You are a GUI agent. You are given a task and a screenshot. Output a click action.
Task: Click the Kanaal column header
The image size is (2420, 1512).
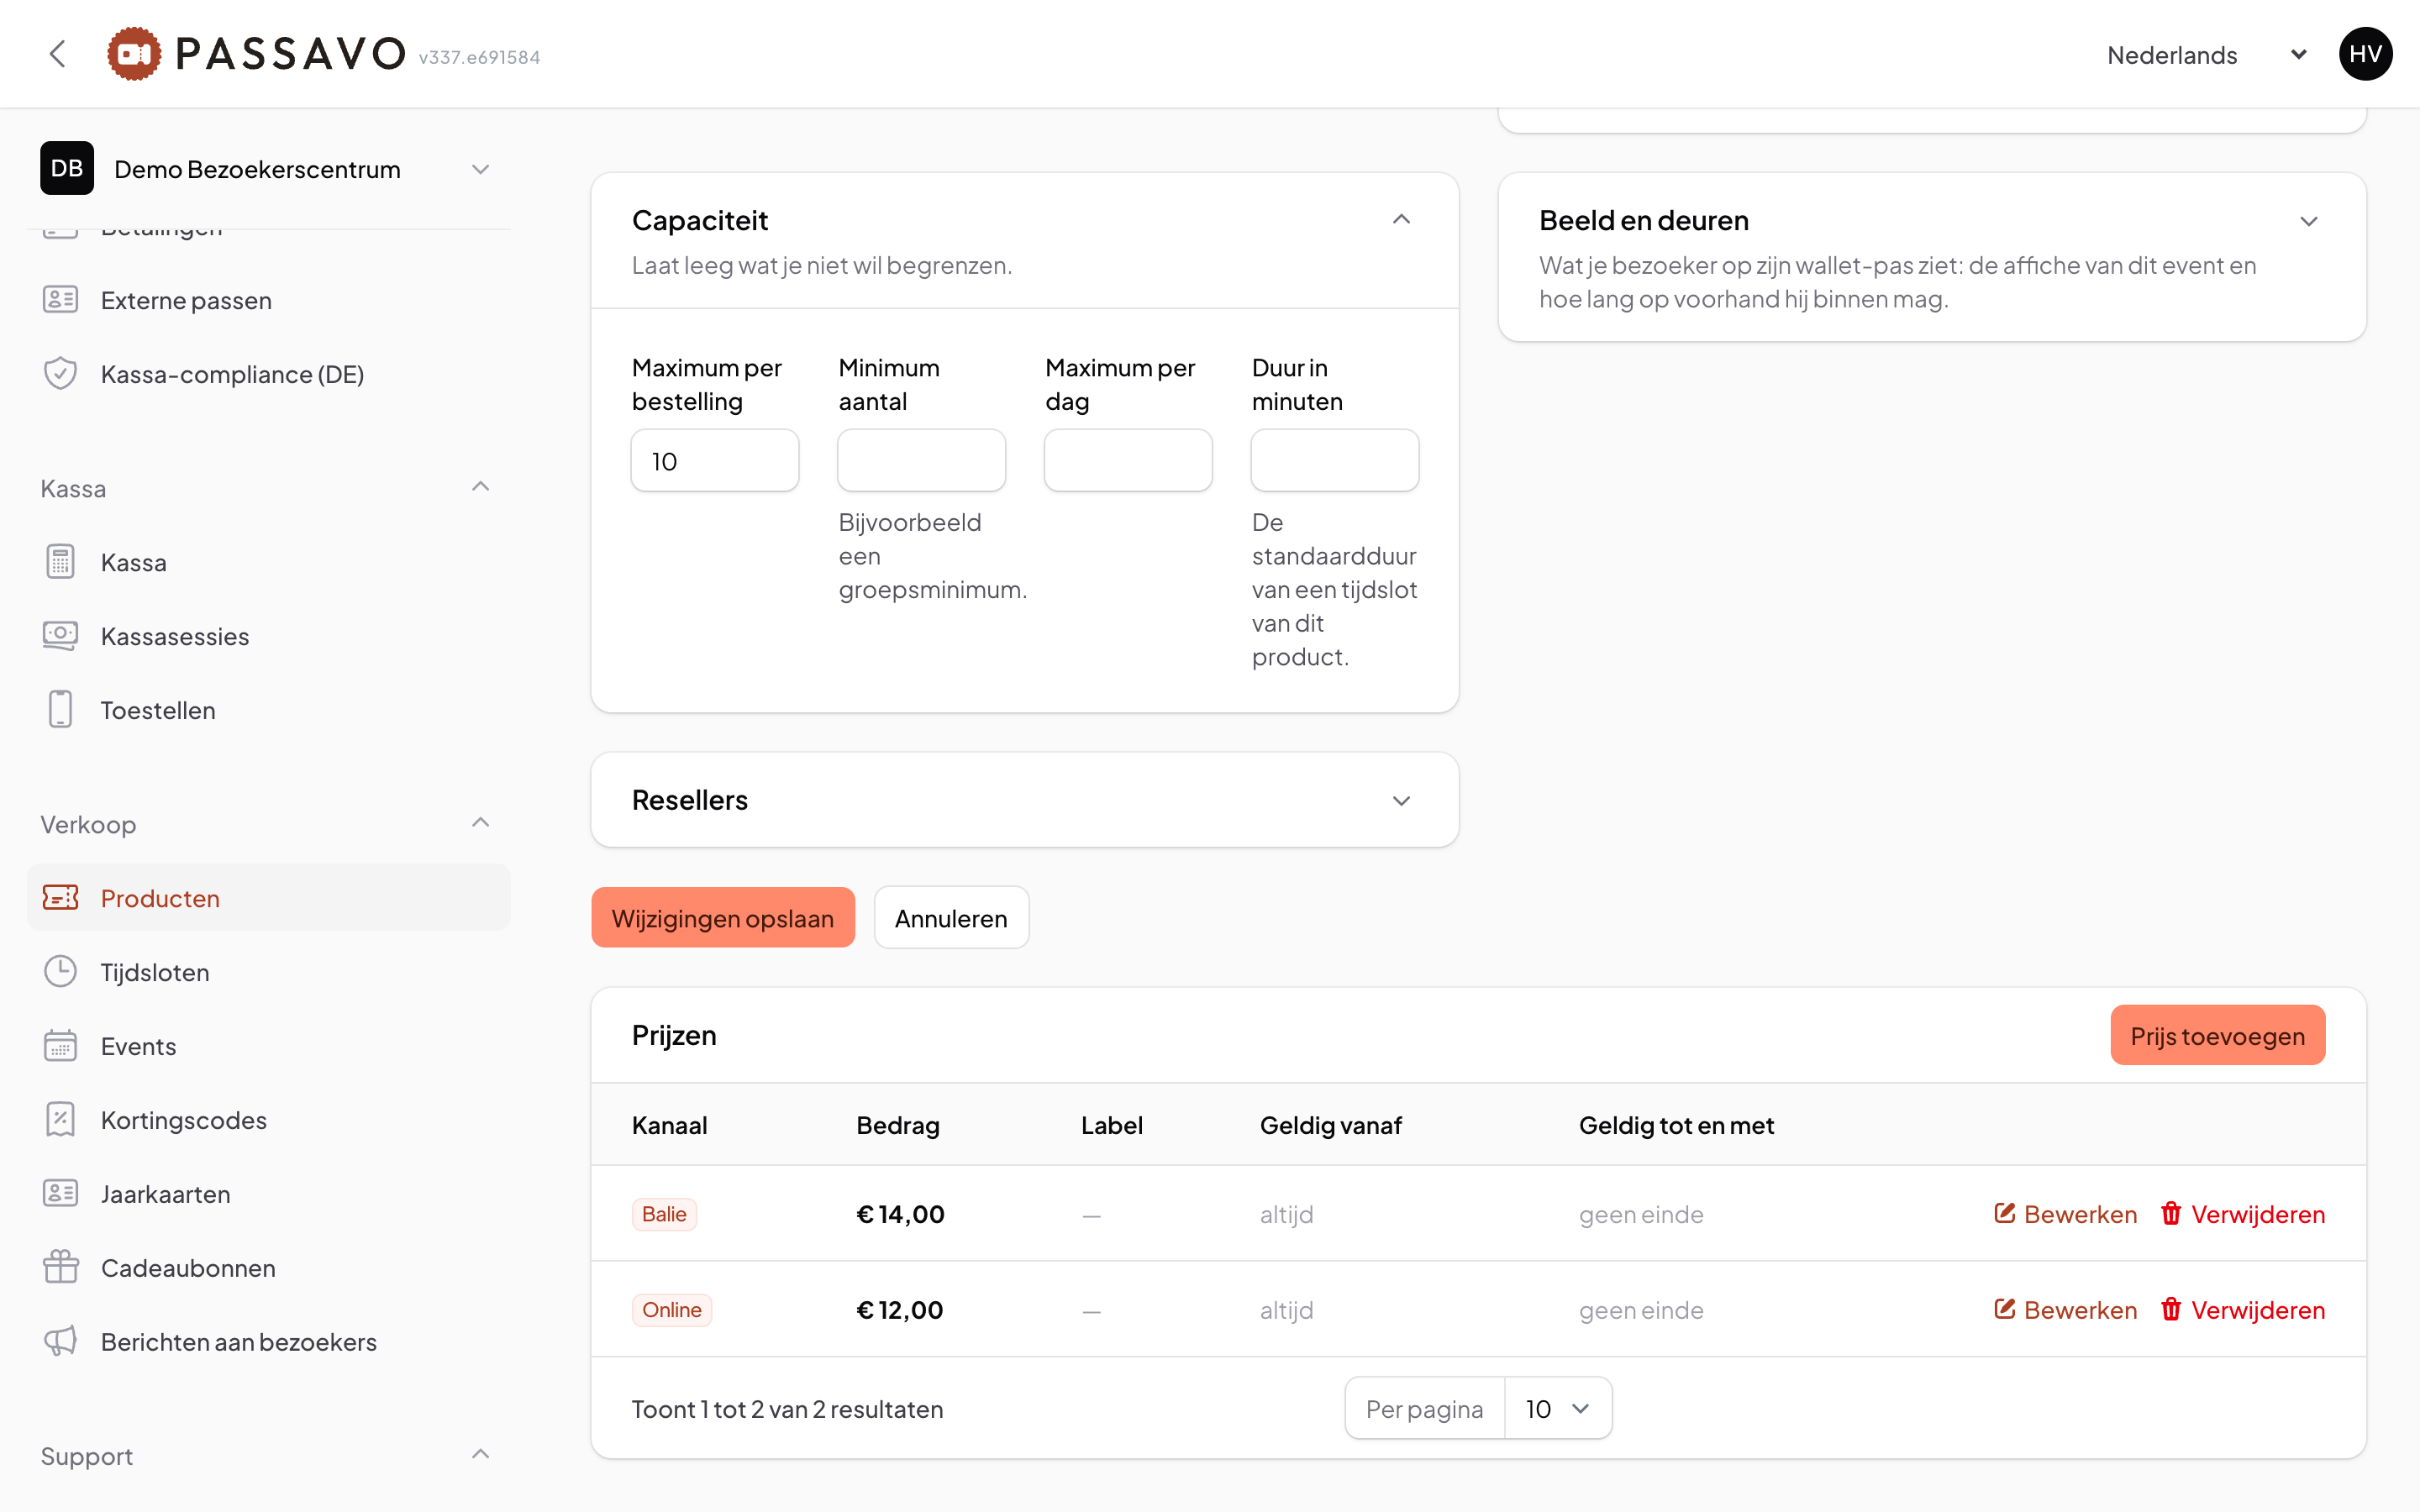(669, 1125)
